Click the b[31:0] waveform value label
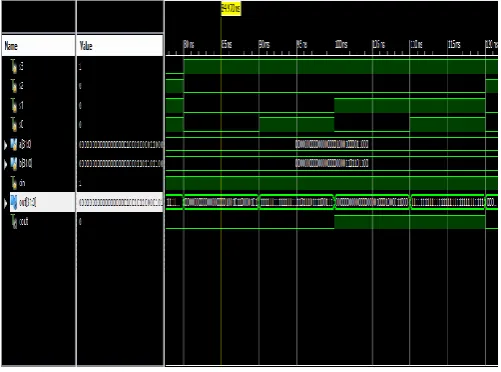Screen dimensions: 501x372 (x=332, y=163)
